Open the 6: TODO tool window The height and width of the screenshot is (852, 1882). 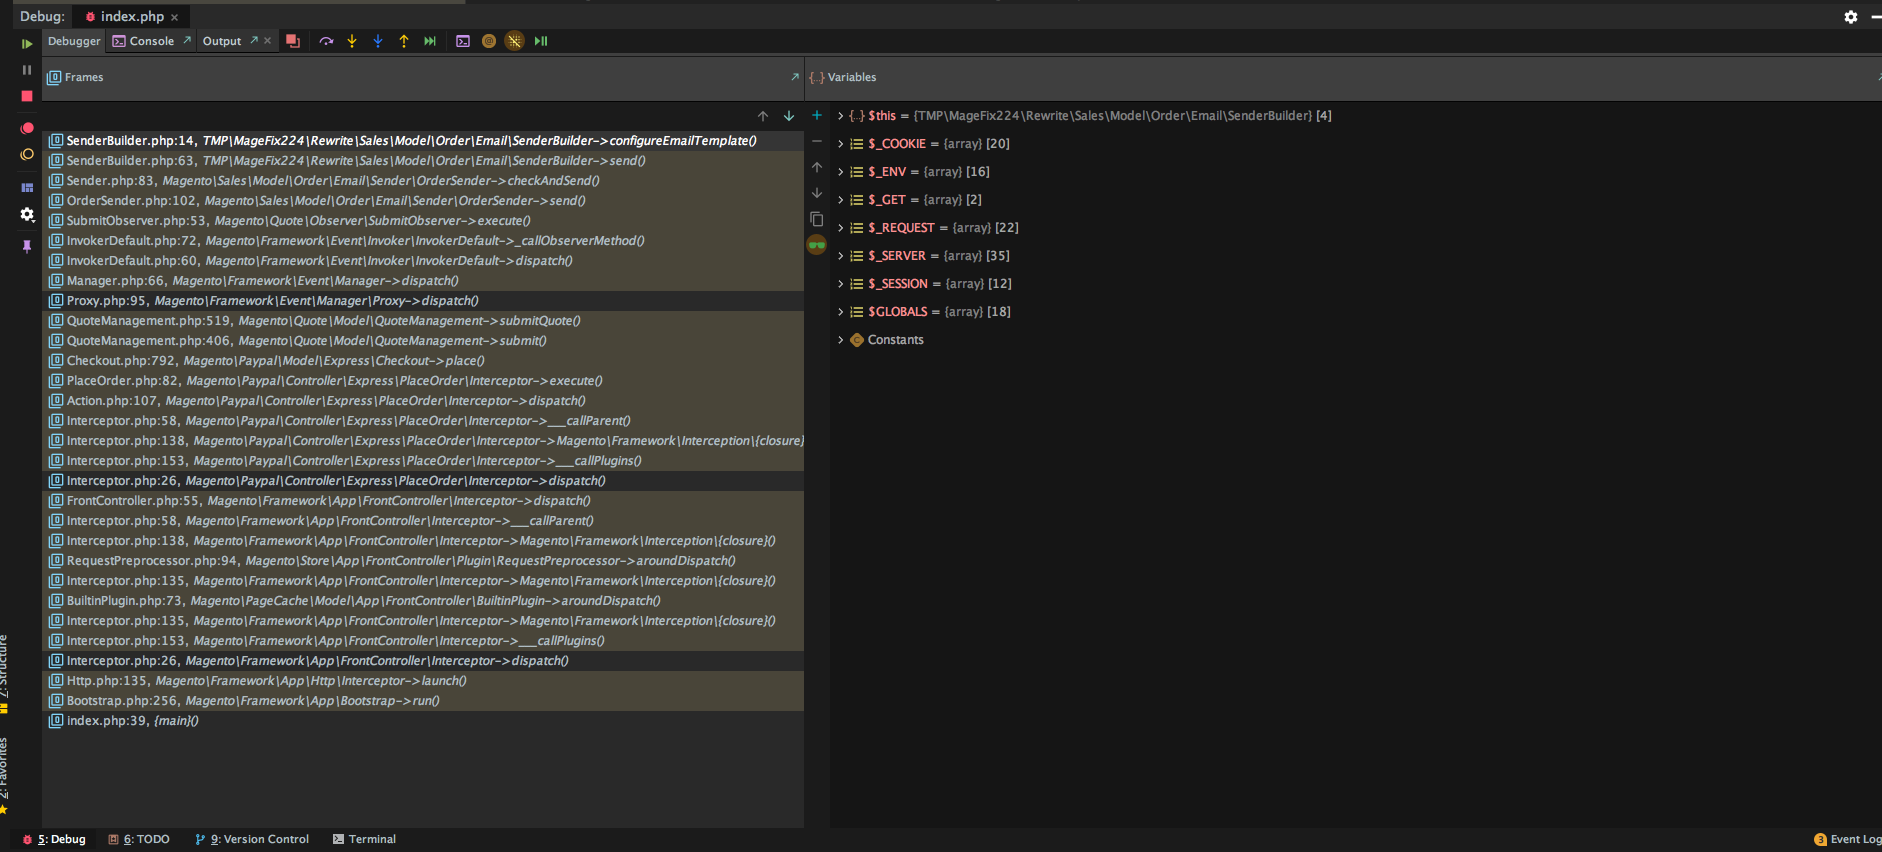click(x=139, y=839)
